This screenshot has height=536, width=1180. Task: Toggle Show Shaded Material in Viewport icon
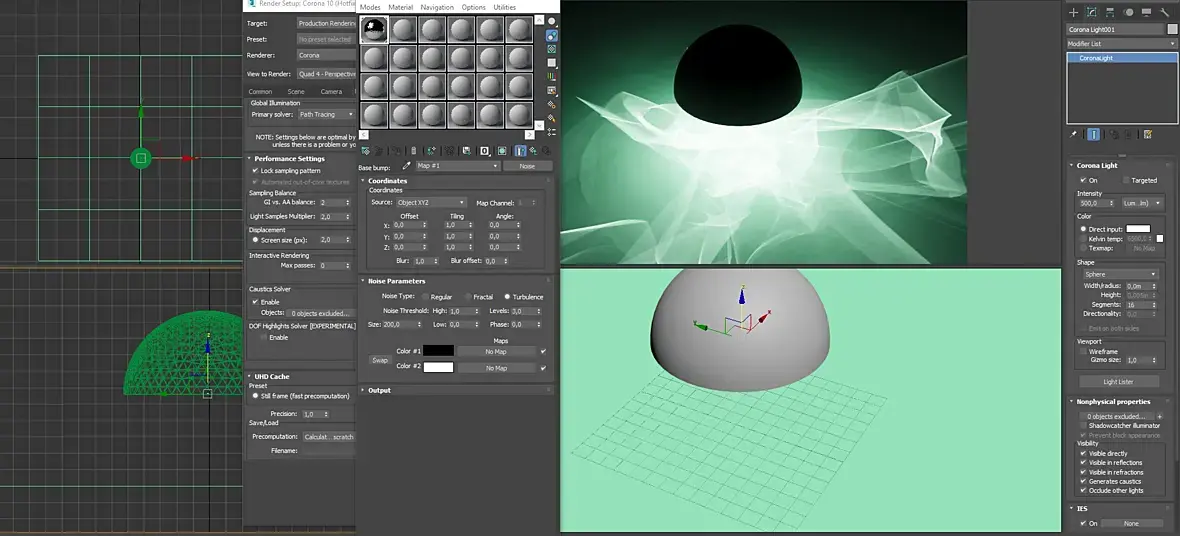pyautogui.click(x=502, y=151)
